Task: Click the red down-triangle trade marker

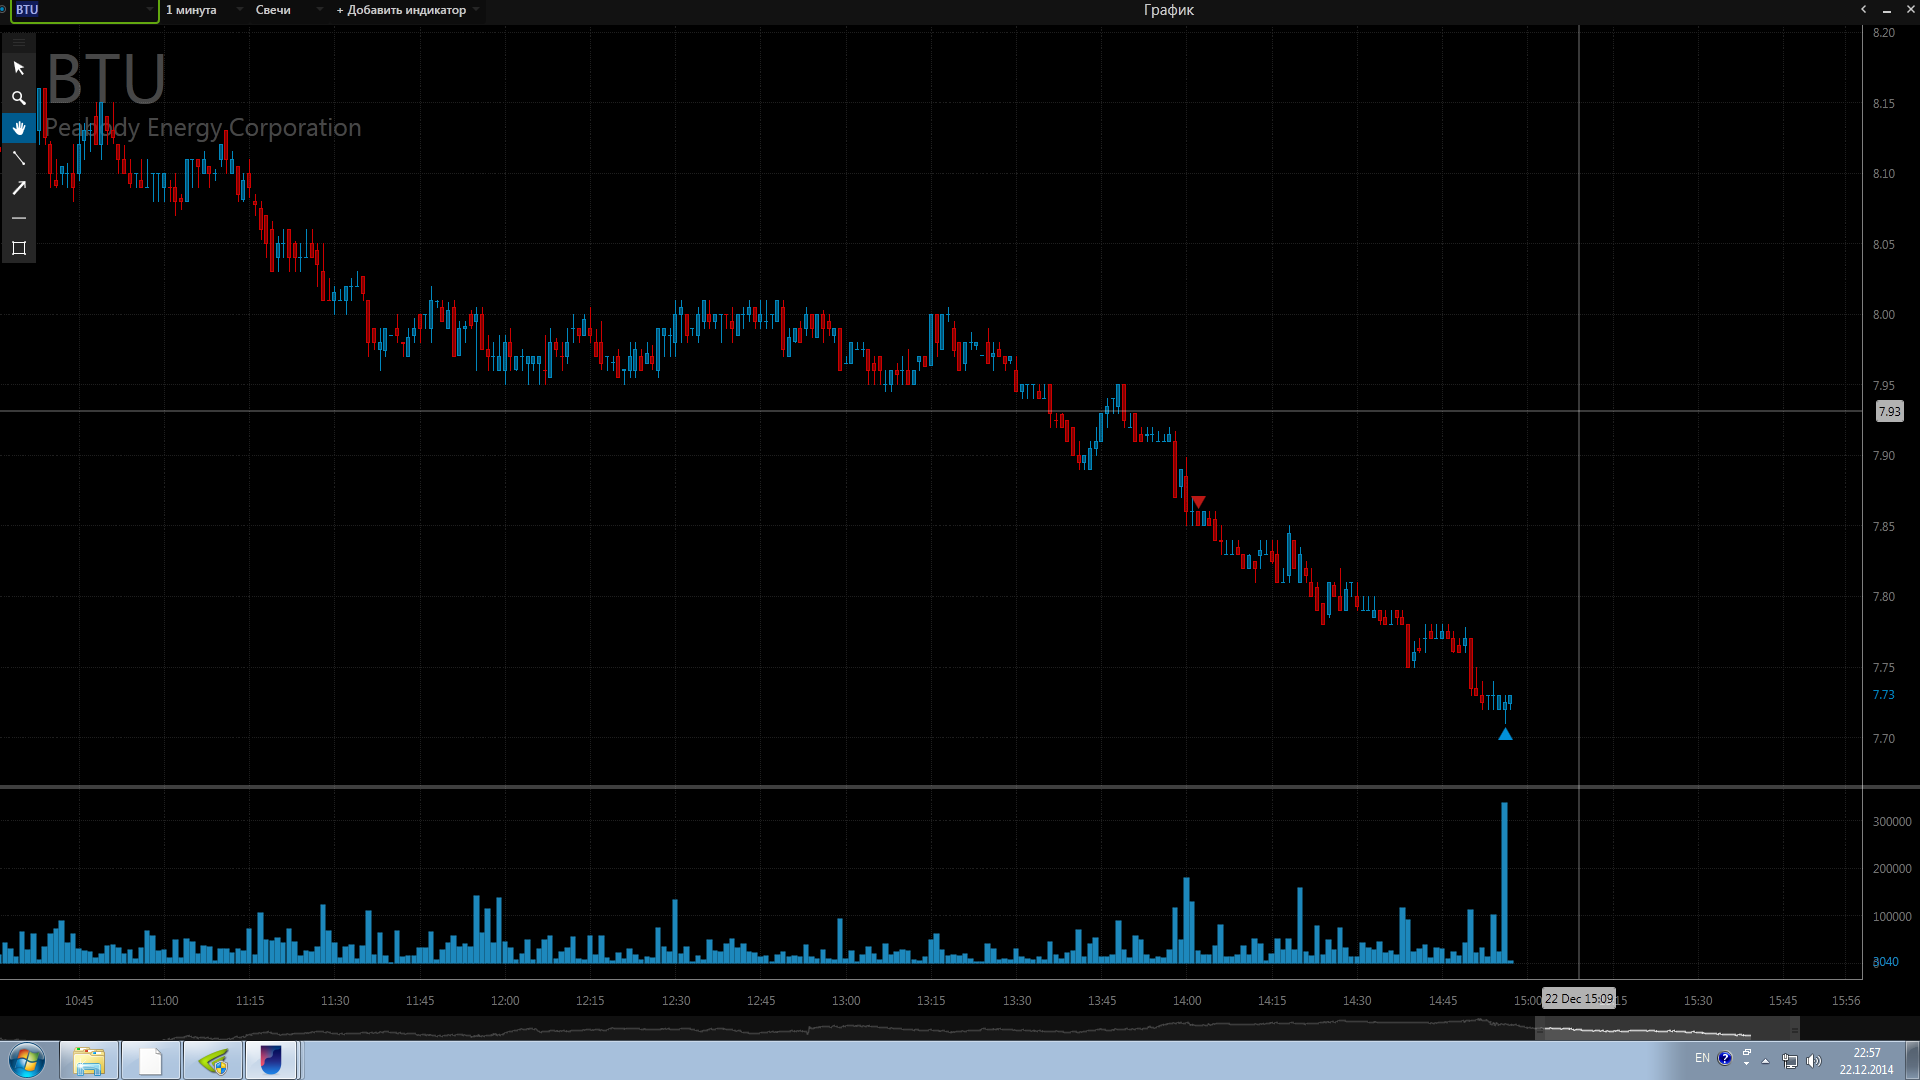Action: 1198,501
